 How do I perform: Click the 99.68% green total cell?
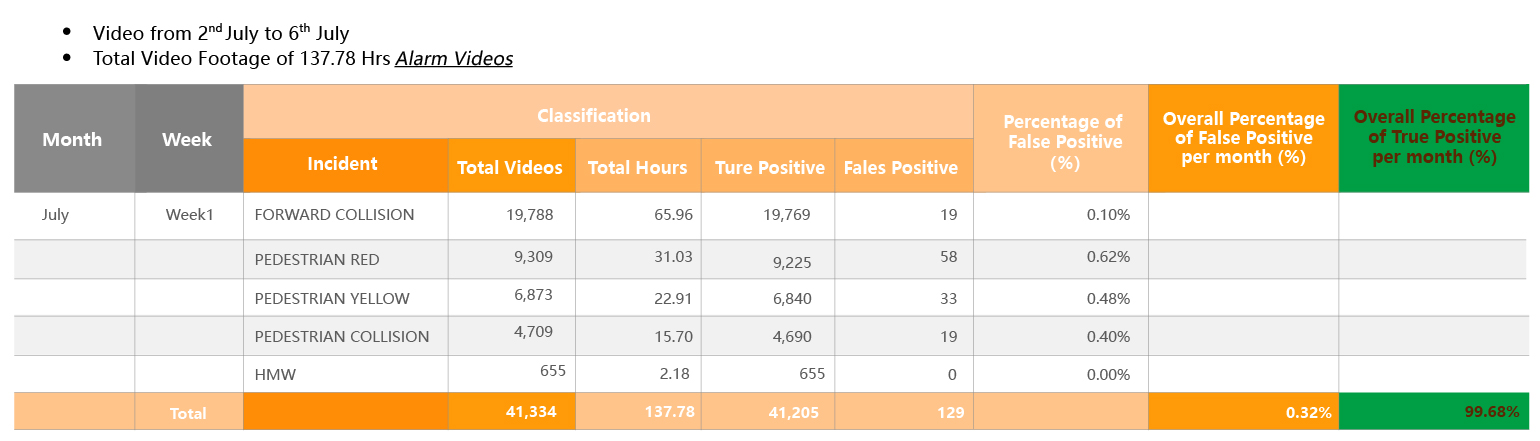point(1496,412)
